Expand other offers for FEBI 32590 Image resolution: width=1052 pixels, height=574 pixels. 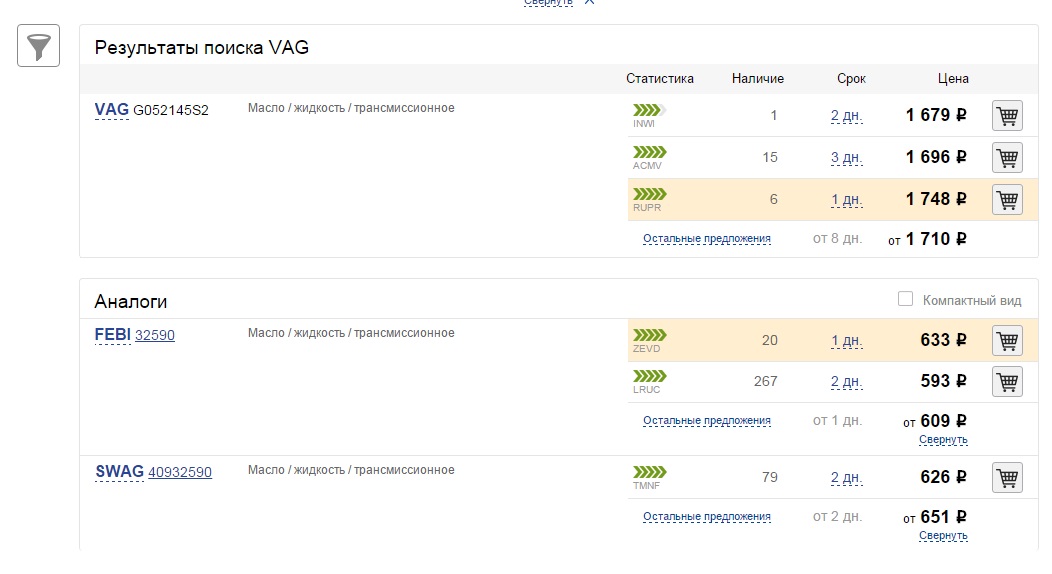[x=706, y=420]
